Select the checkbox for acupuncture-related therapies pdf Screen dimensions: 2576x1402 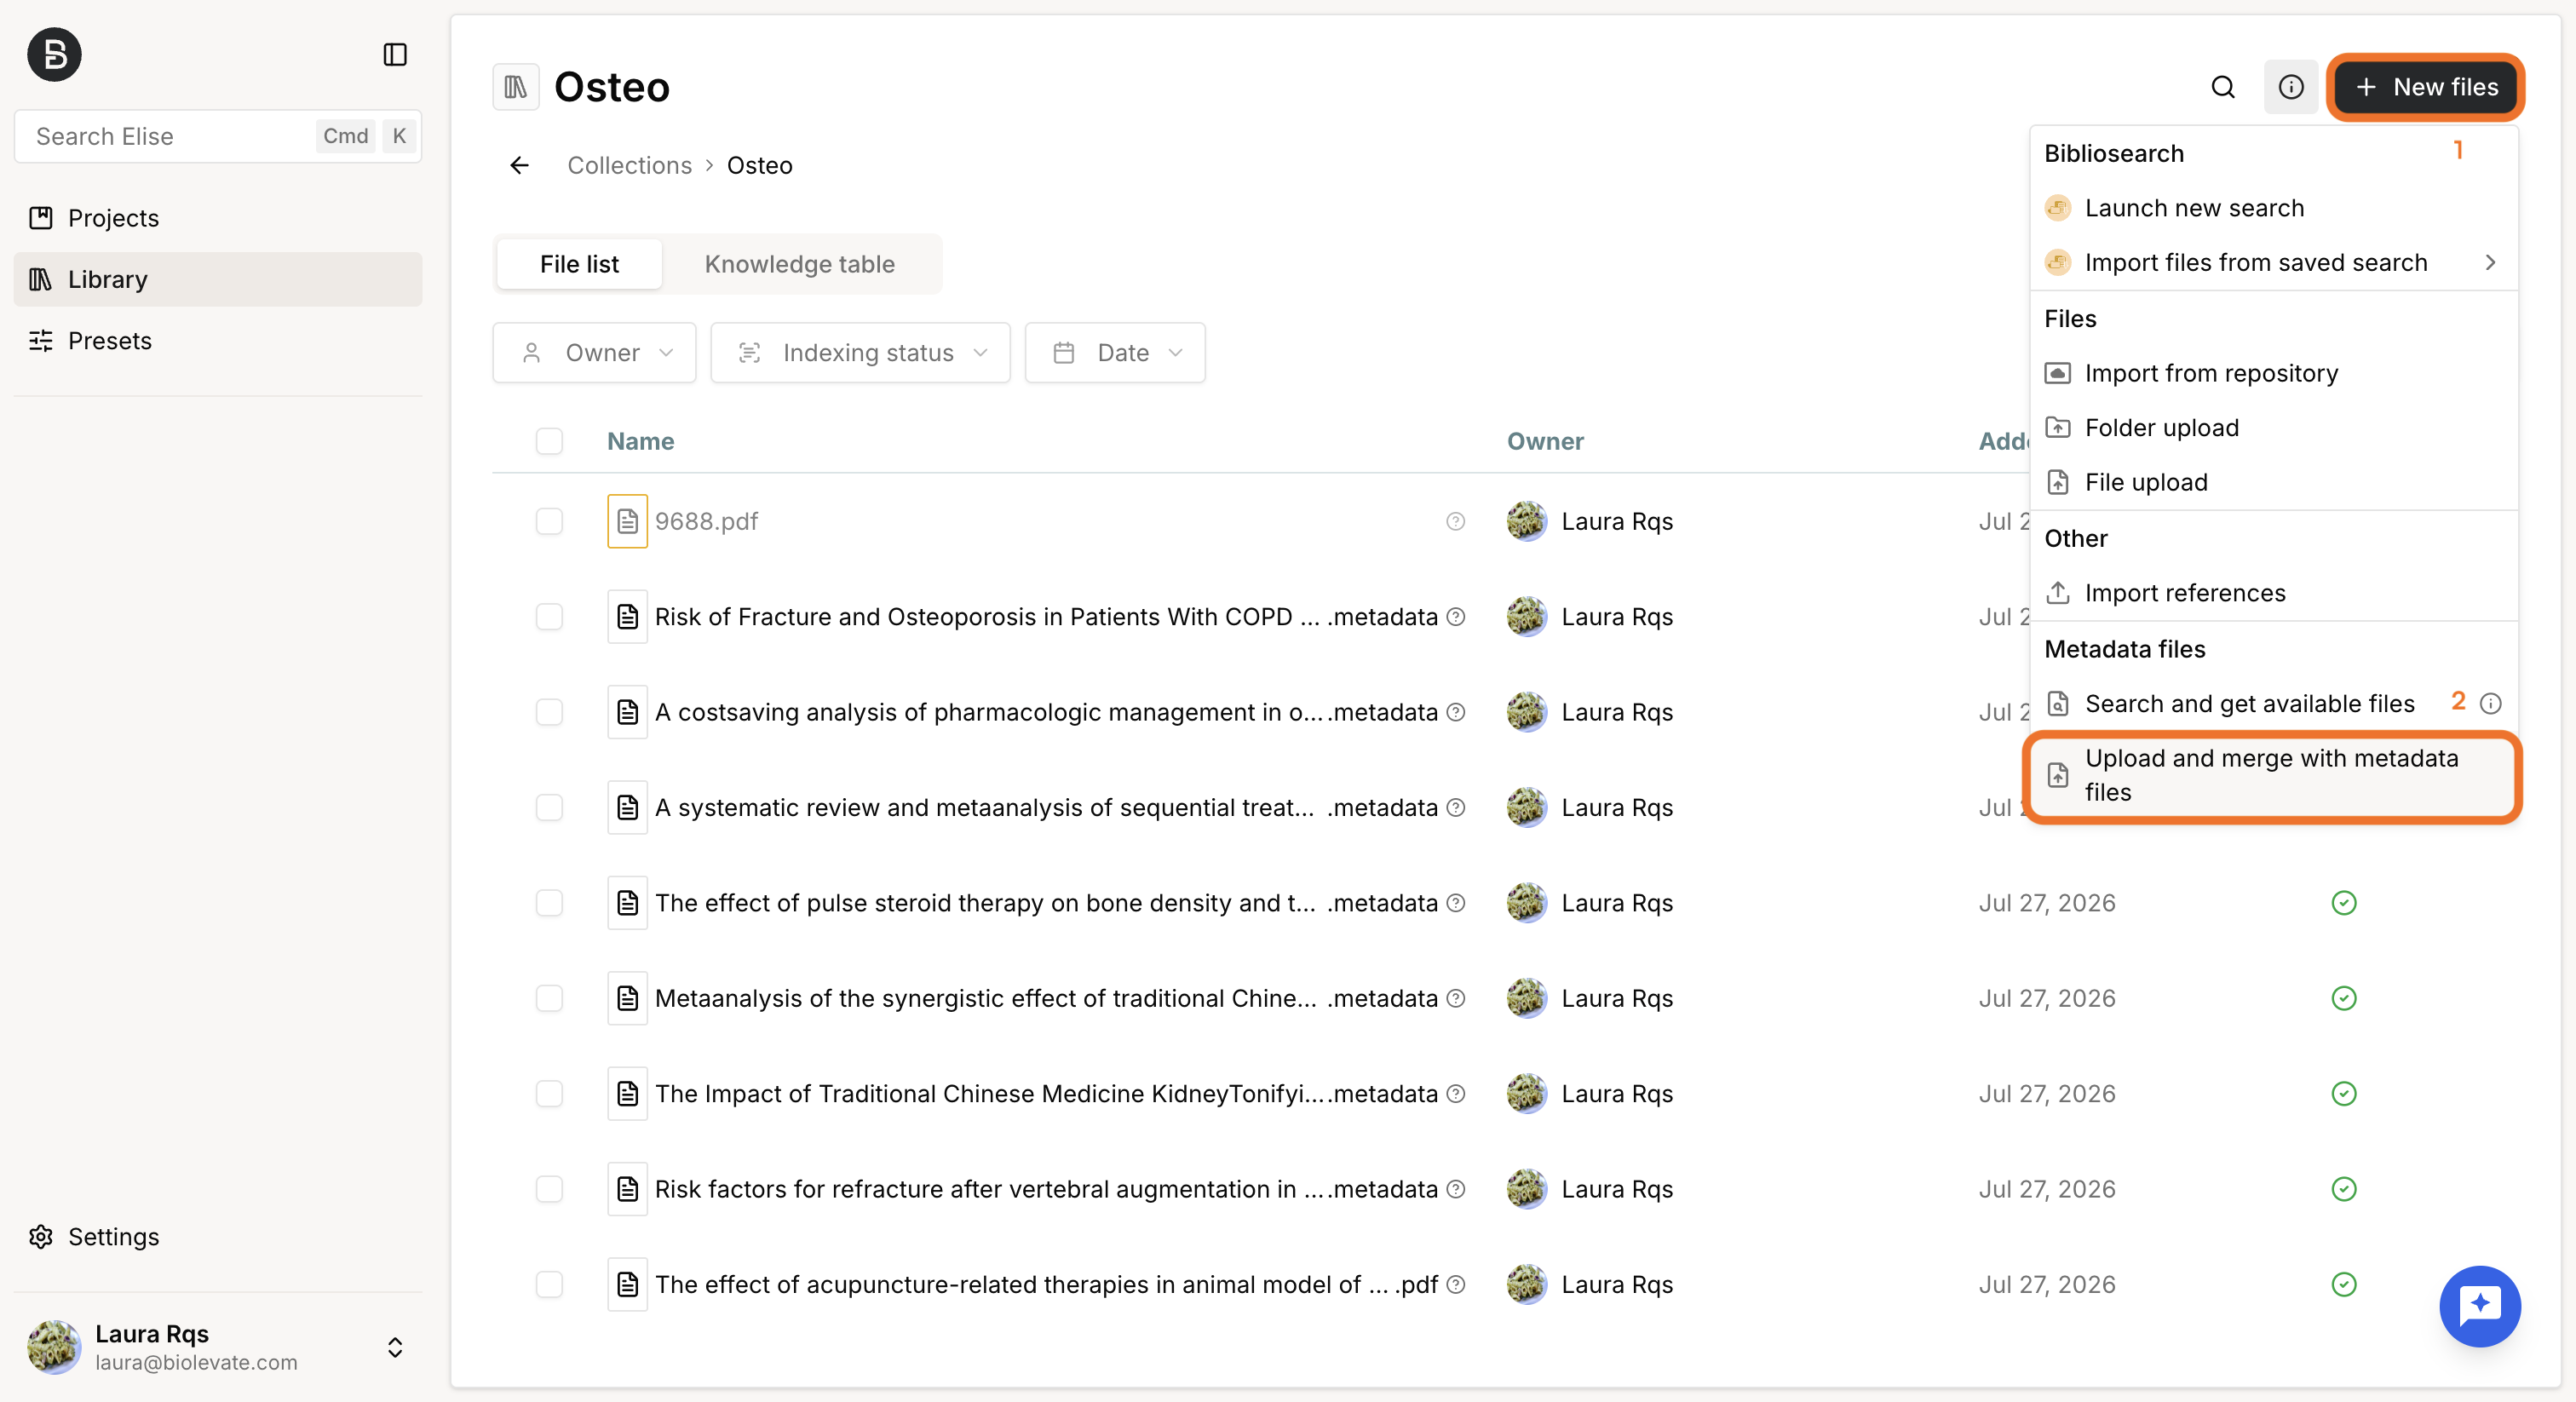point(549,1284)
